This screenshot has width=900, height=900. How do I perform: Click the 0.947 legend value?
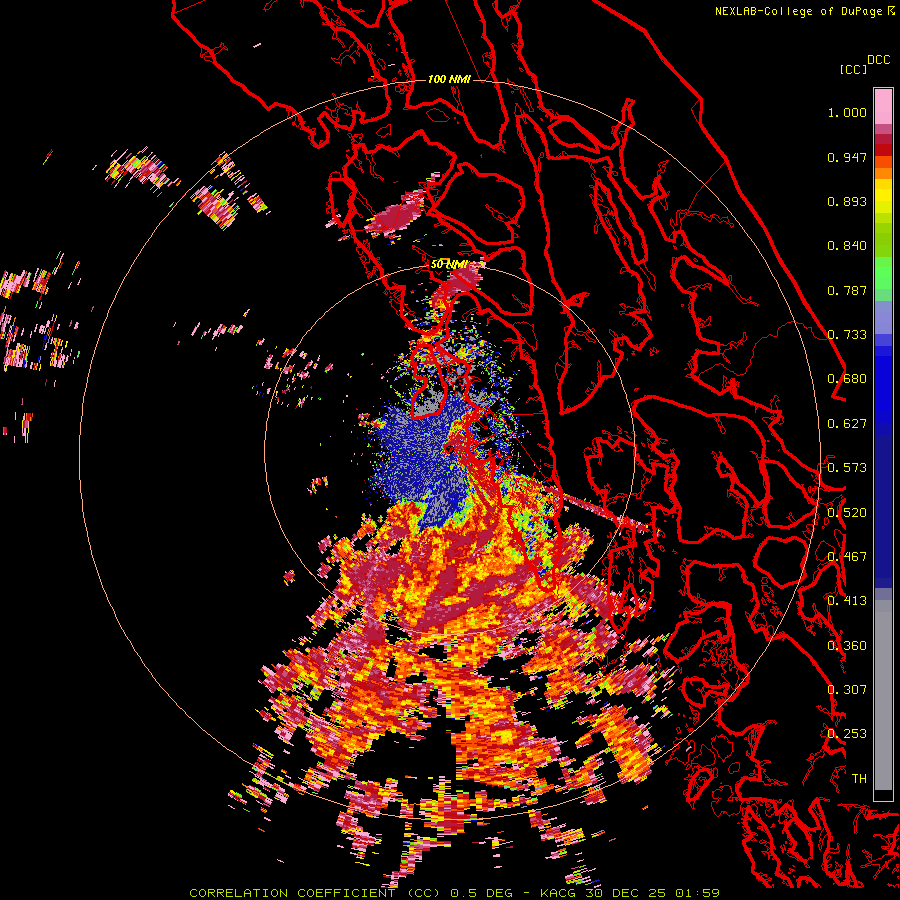tap(847, 157)
